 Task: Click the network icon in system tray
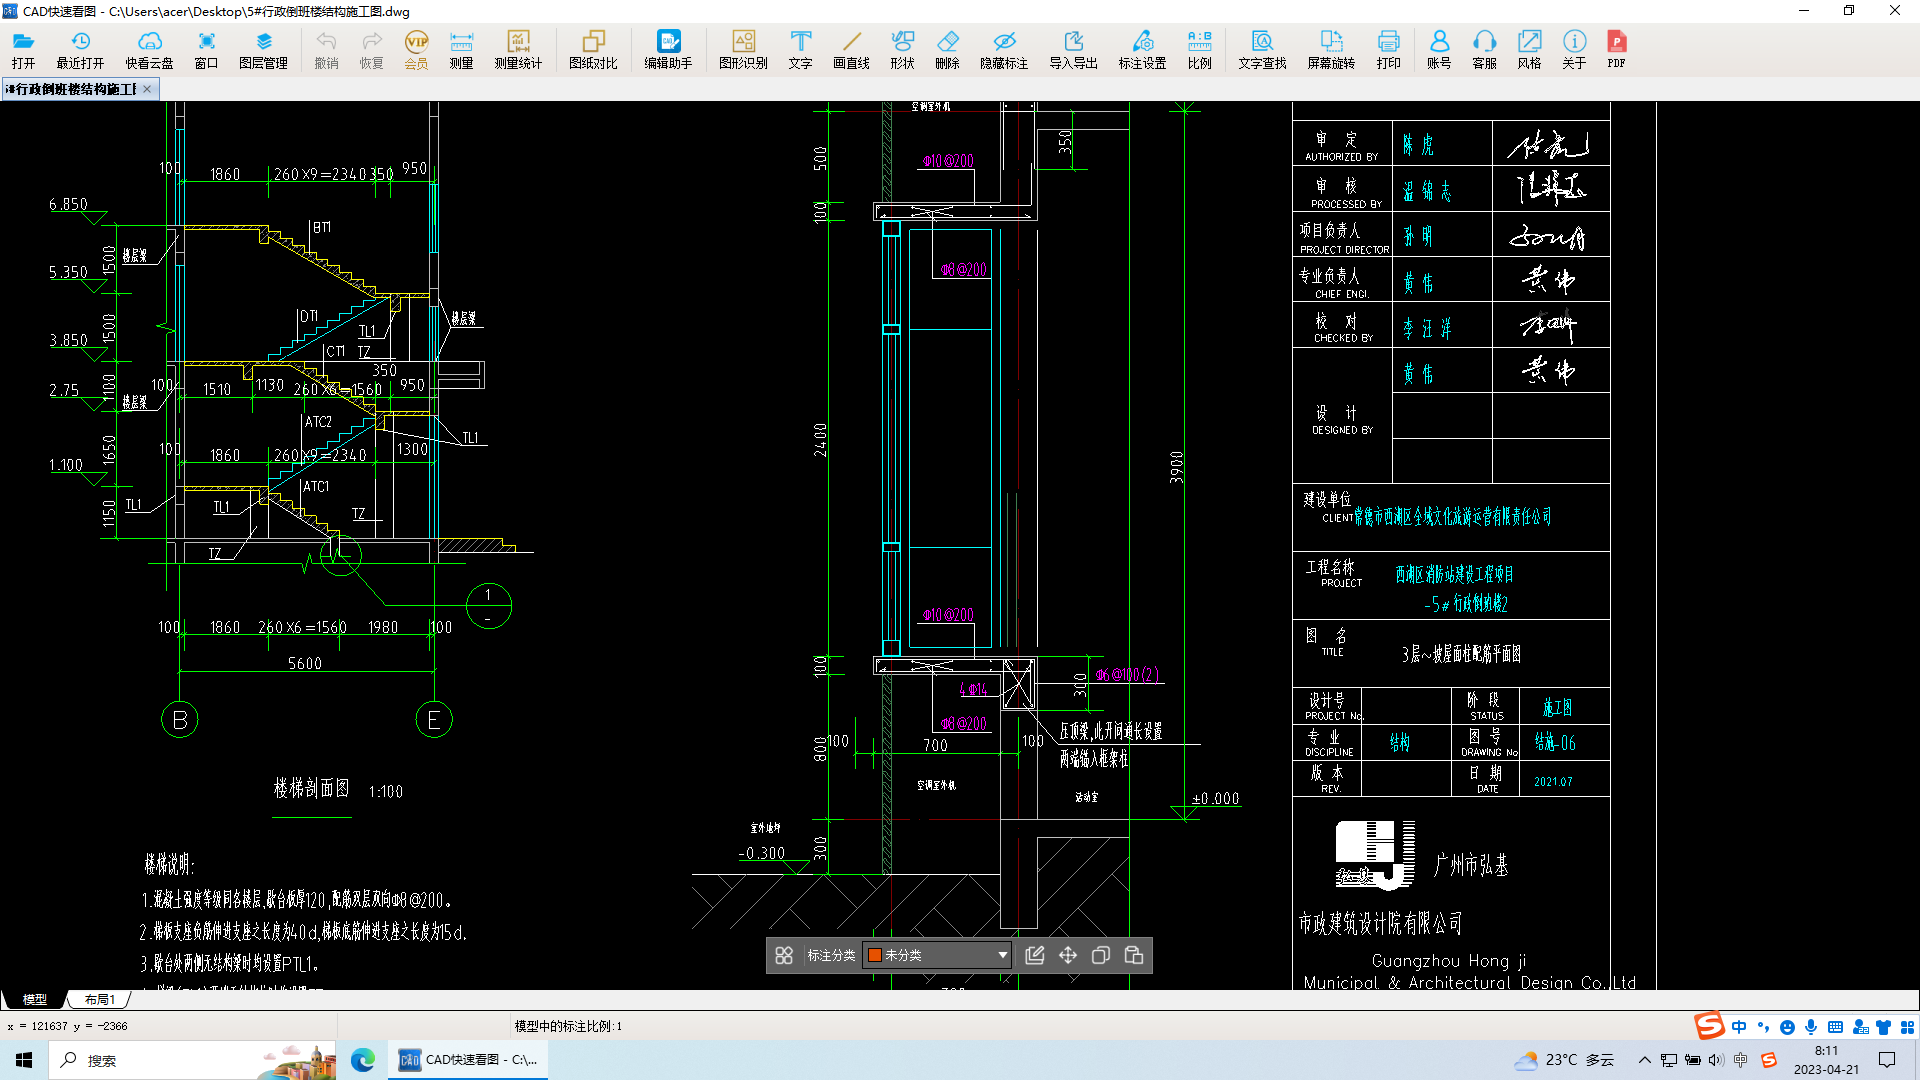click(1668, 1060)
